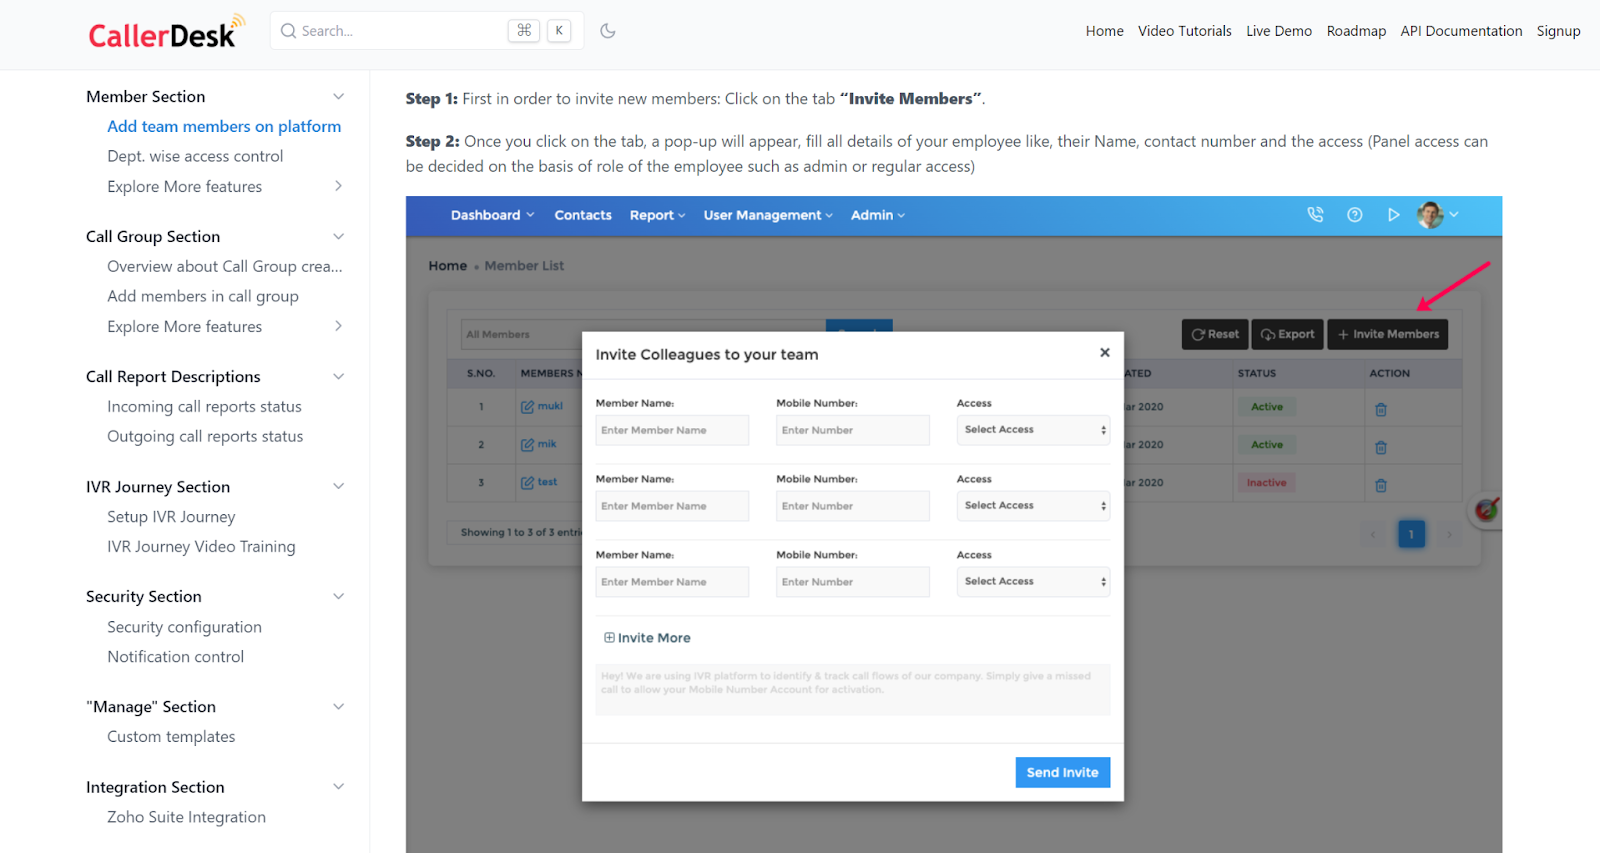Click Invite More plus icon

click(609, 638)
